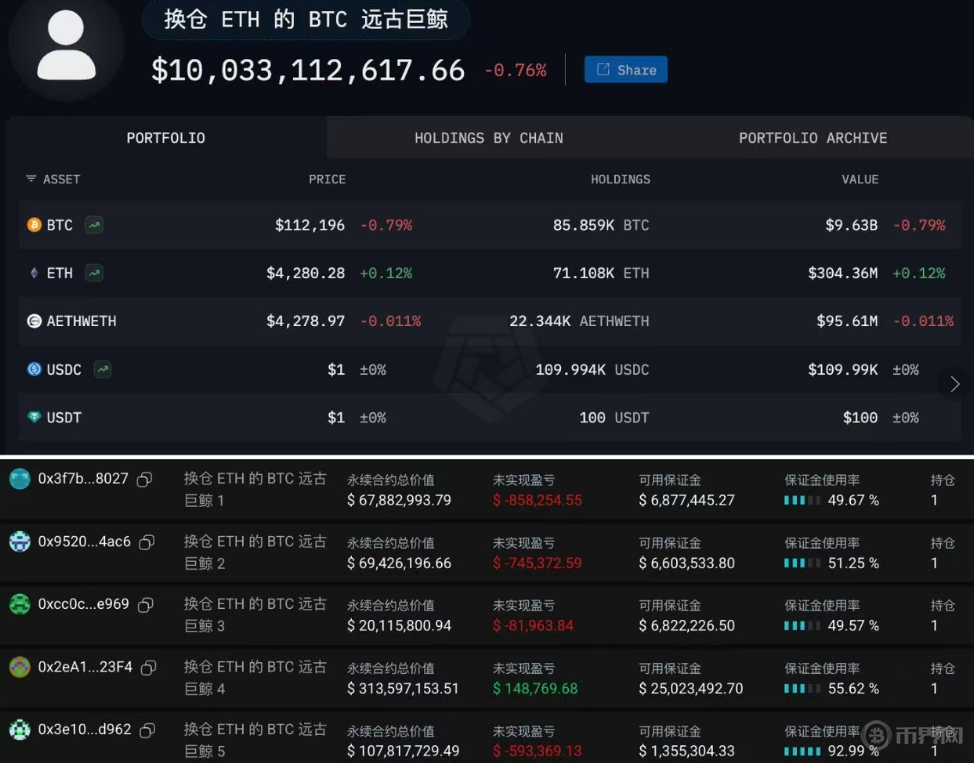Copy address 0x9520...4ac6 using copy icon
The image size is (974, 763).
point(147,542)
